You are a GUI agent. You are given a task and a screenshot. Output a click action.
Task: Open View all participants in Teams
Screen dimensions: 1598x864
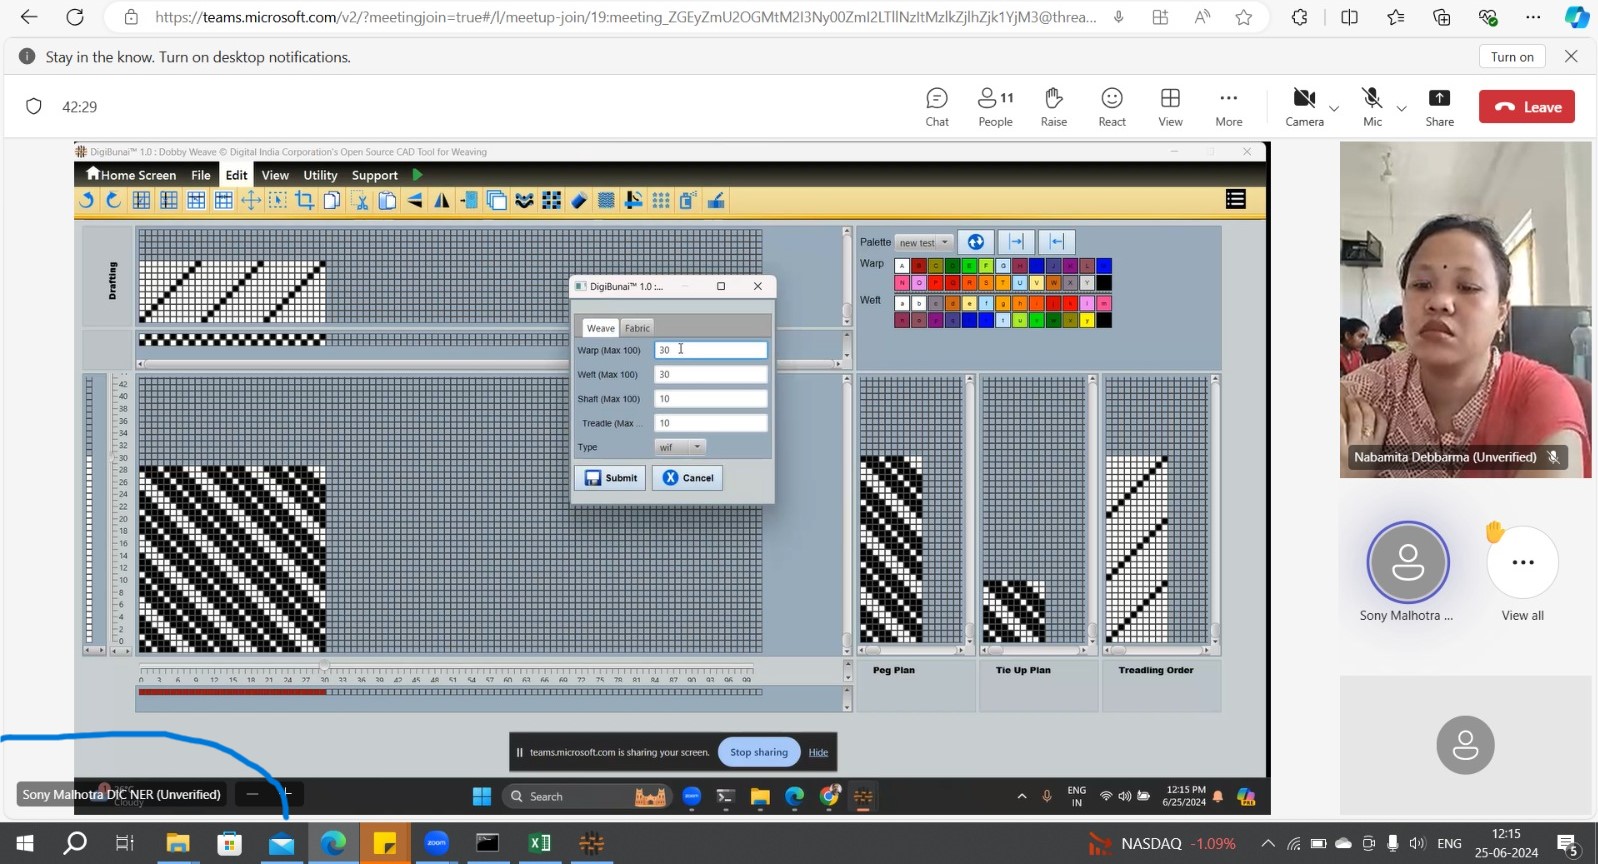coord(1522,574)
